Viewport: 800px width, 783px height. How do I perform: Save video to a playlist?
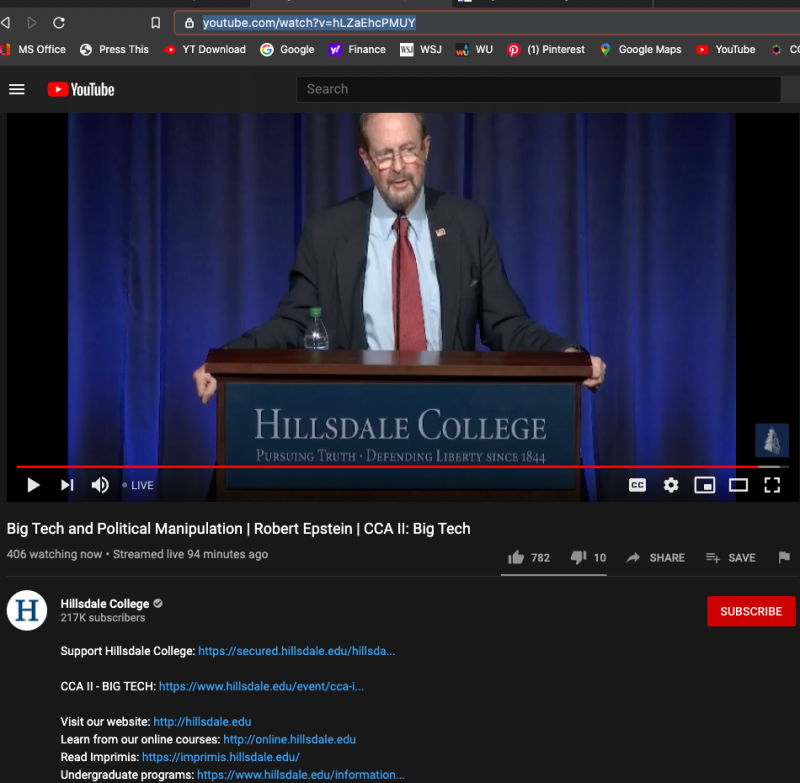730,557
